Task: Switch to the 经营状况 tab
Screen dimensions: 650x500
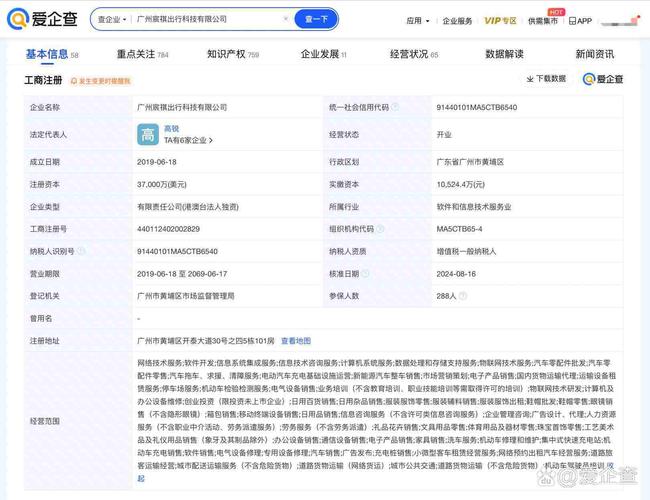Action: [414, 54]
